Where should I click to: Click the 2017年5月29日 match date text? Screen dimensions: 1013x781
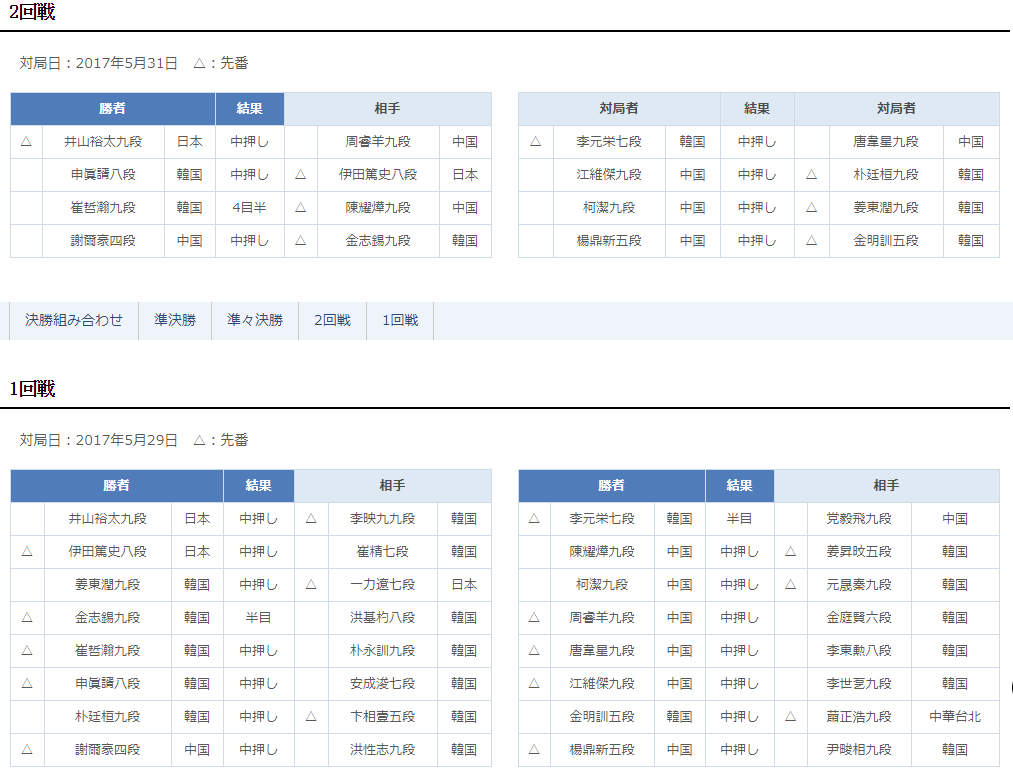[x=126, y=440]
